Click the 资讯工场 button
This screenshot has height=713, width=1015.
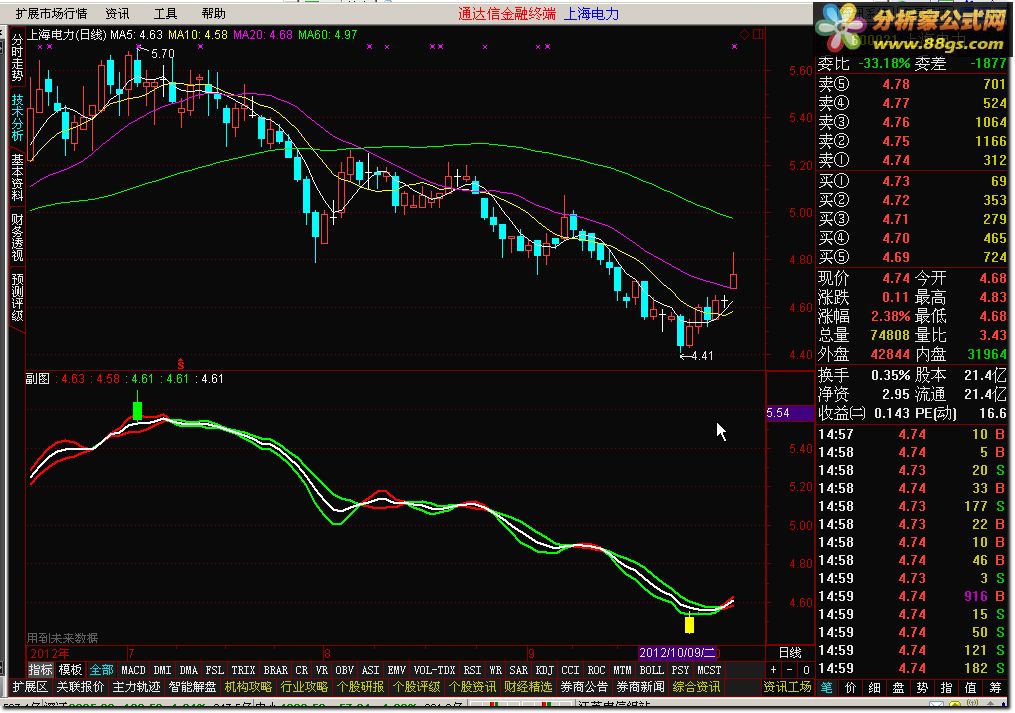[787, 687]
